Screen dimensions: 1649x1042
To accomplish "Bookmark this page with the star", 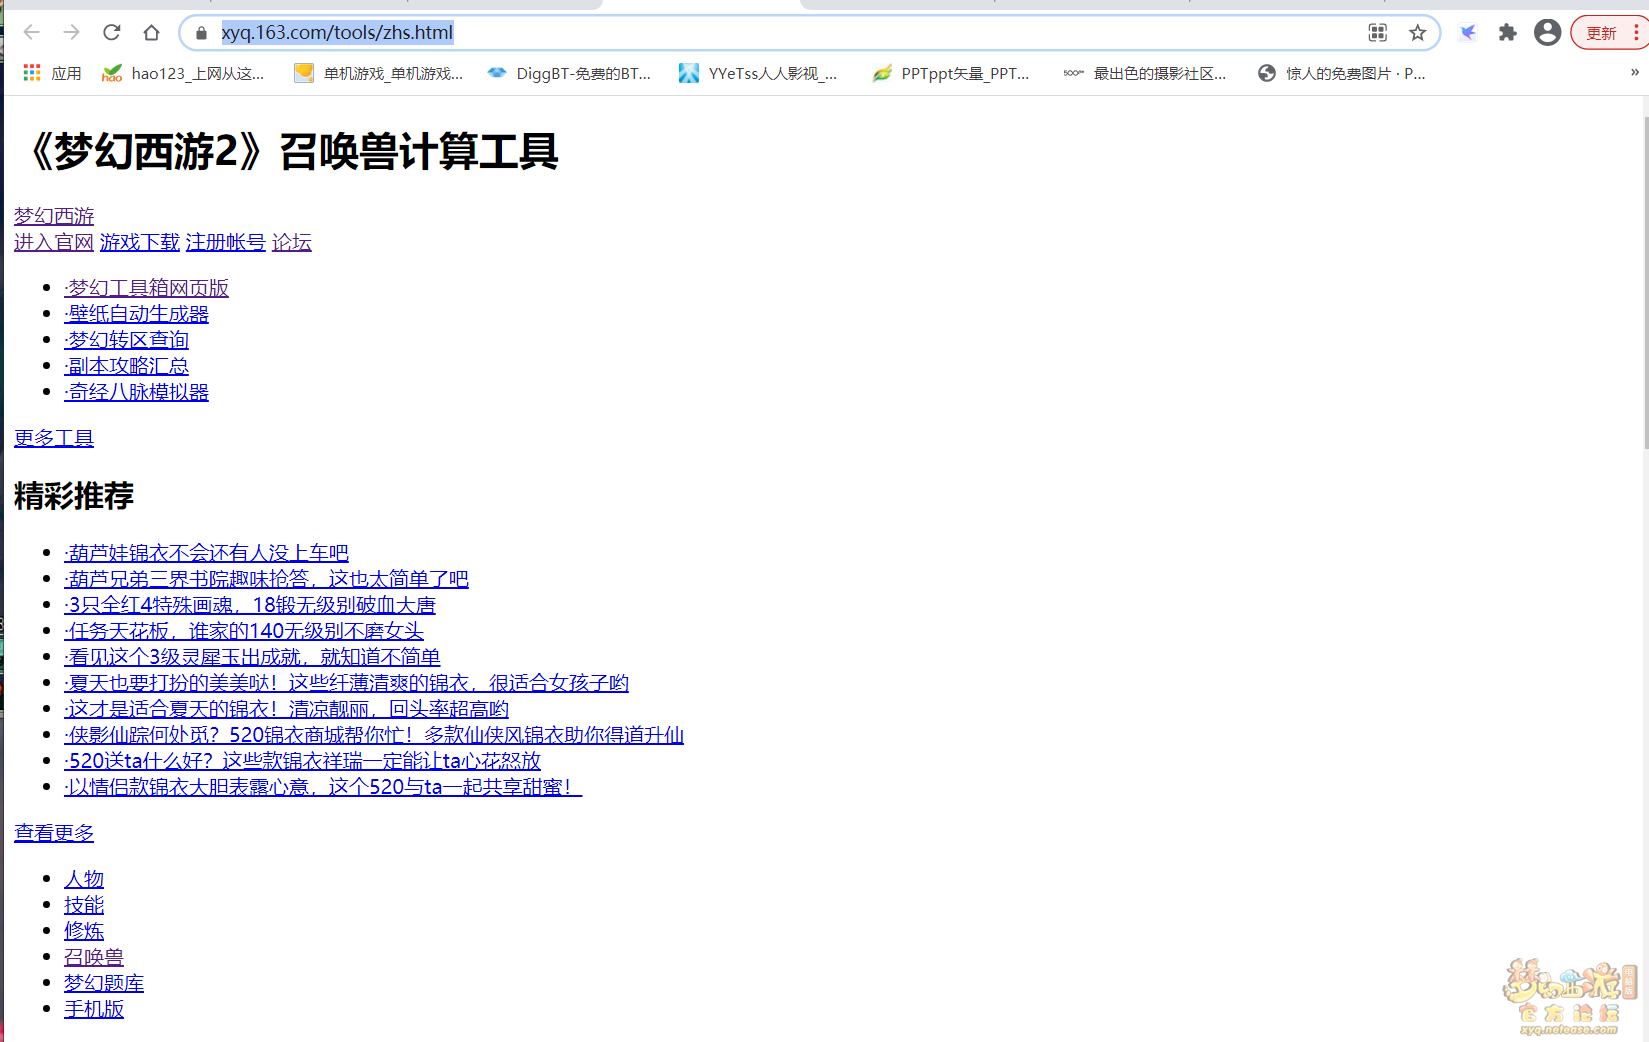I will [x=1418, y=33].
